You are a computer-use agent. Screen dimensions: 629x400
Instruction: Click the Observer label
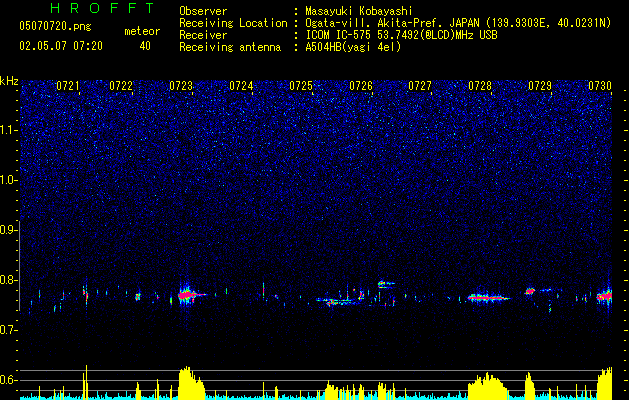click(203, 11)
